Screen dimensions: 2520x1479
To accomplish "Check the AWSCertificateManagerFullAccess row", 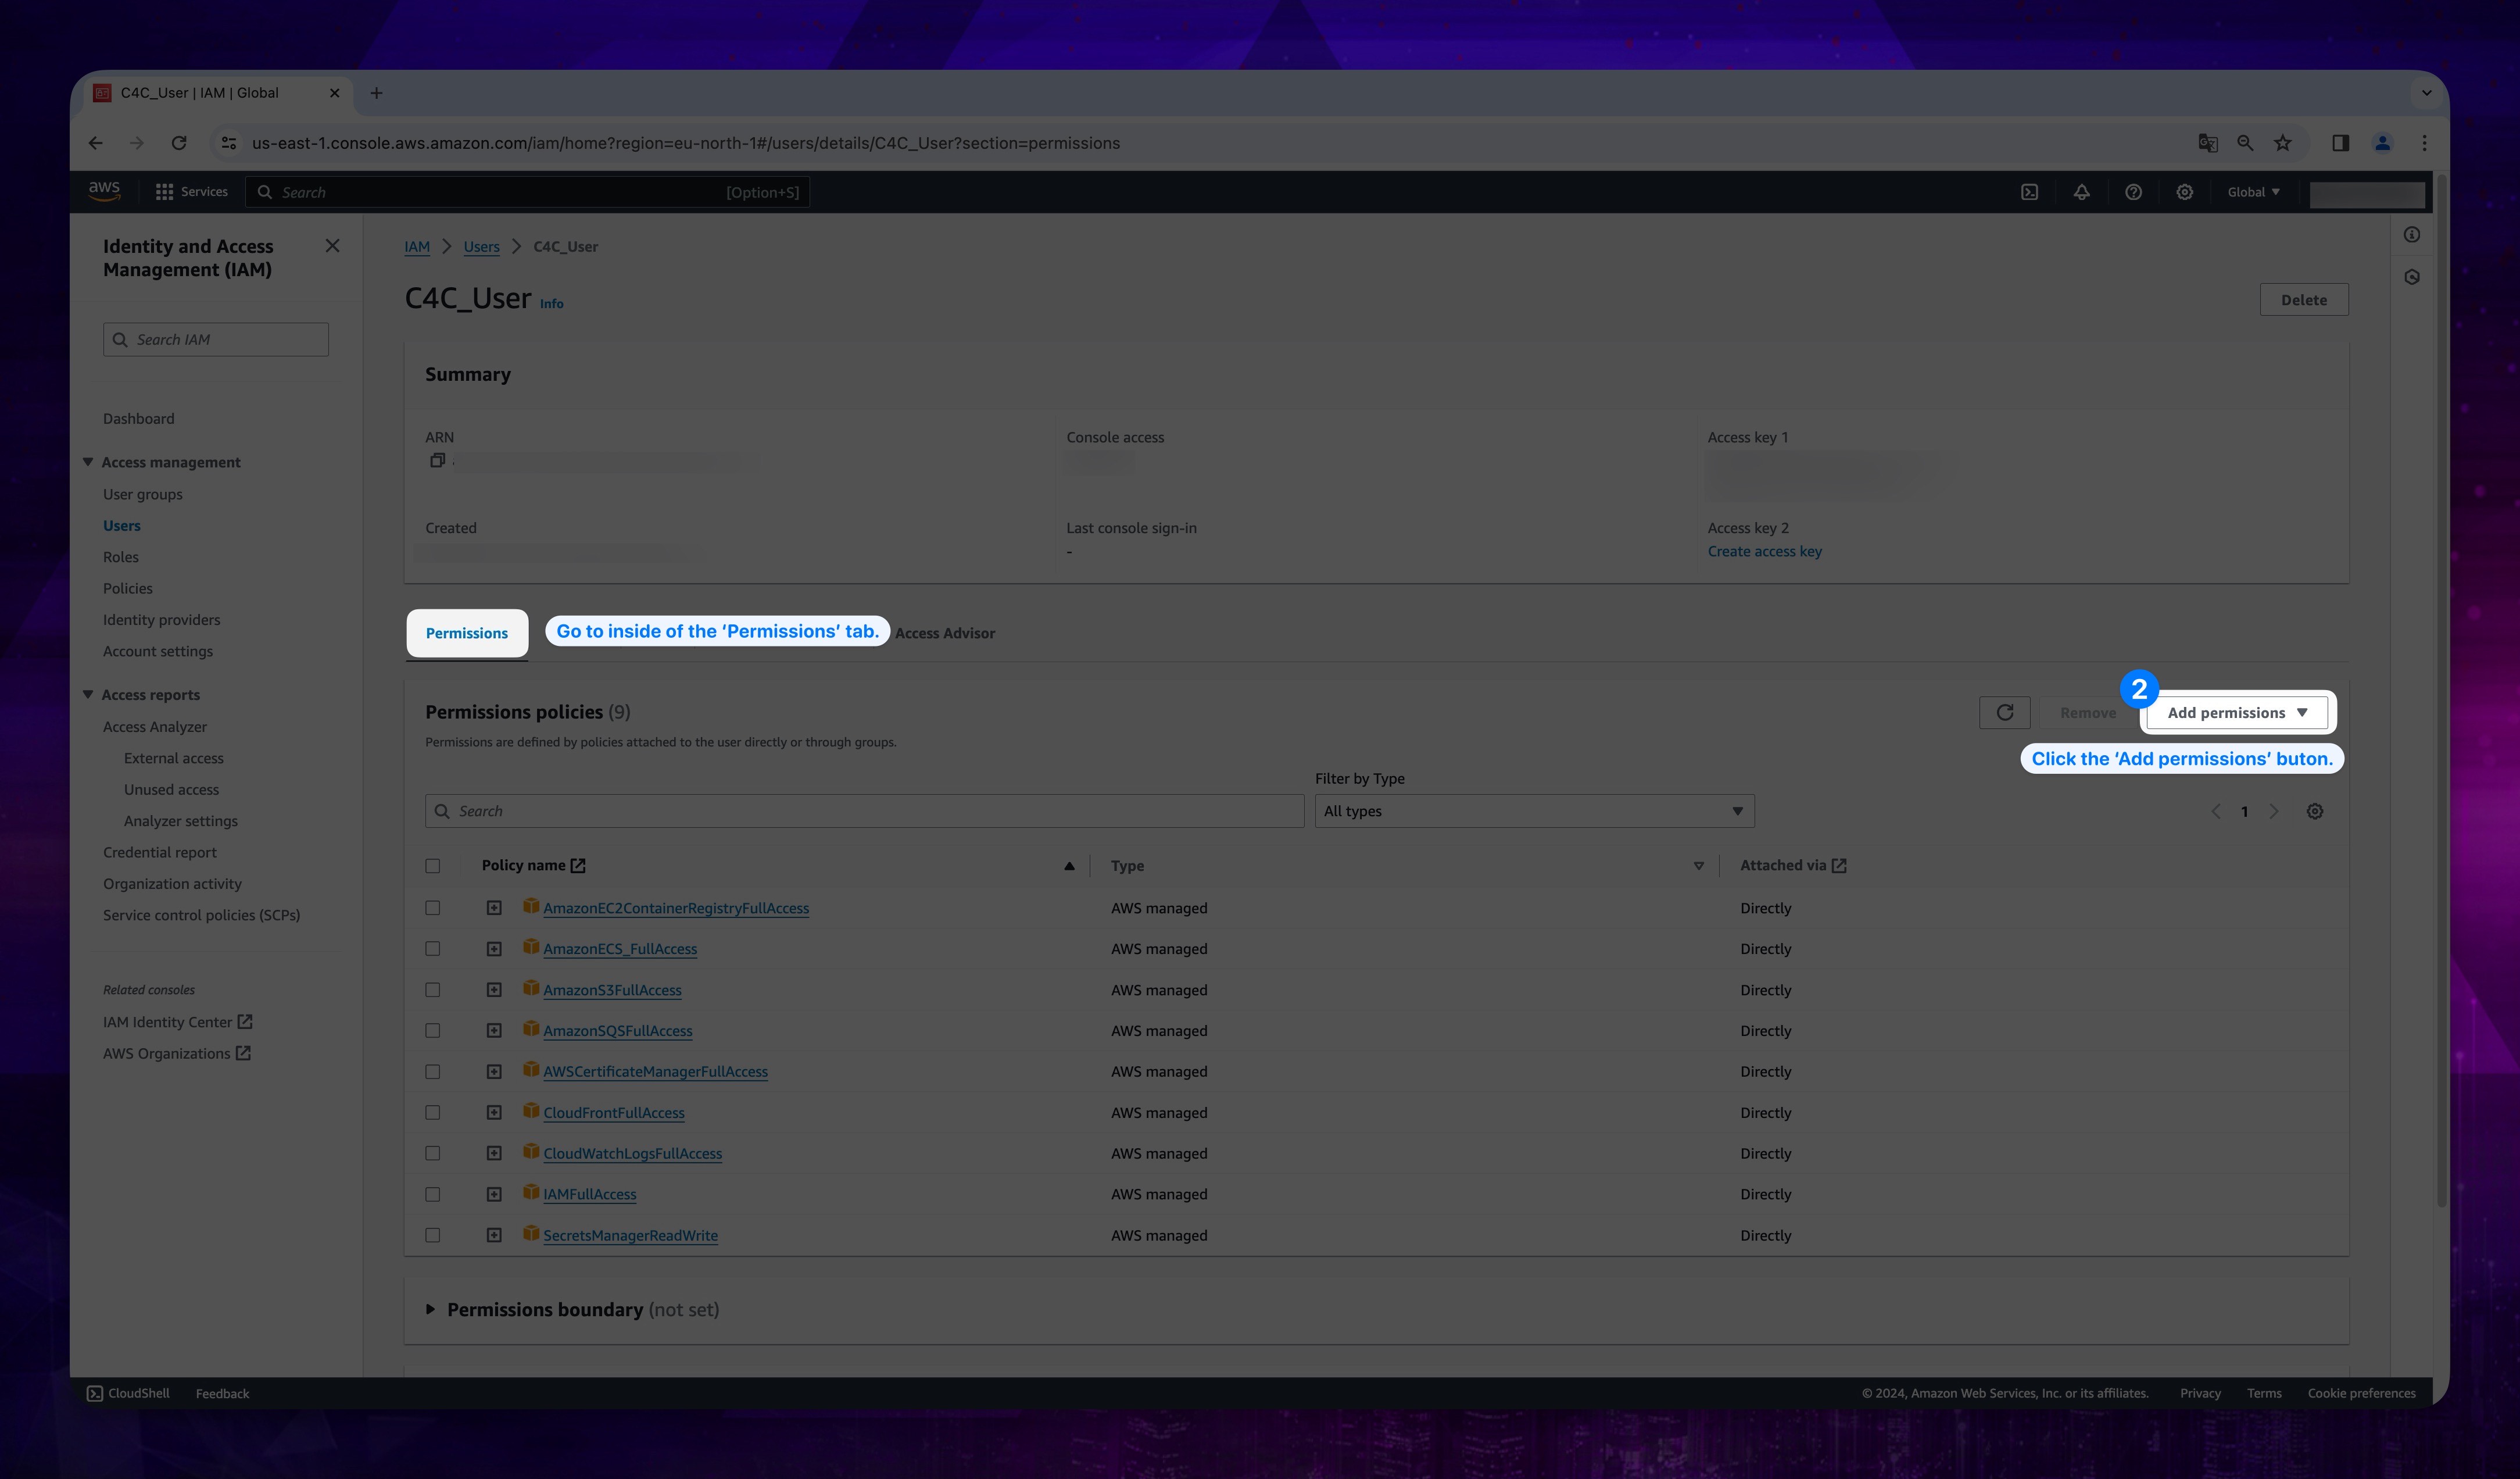I will 432,1072.
